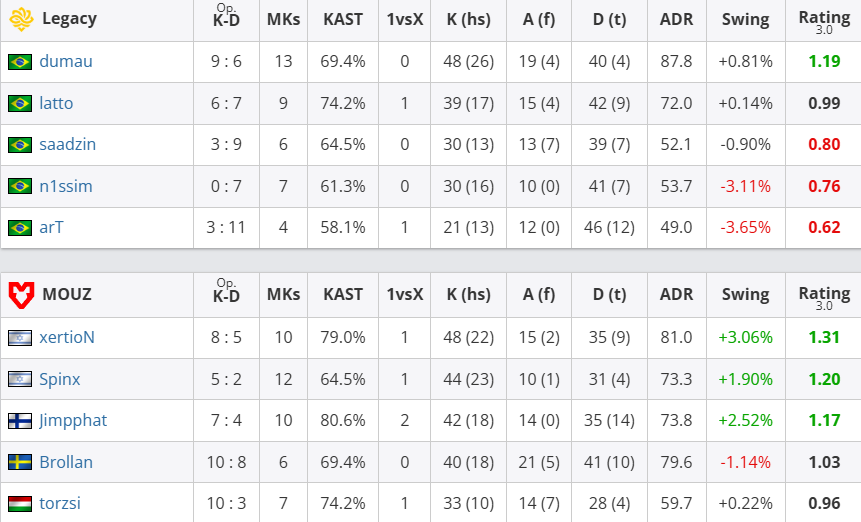Open n1ssim's profile link
Viewport: 861px width, 522px height.
[x=66, y=186]
